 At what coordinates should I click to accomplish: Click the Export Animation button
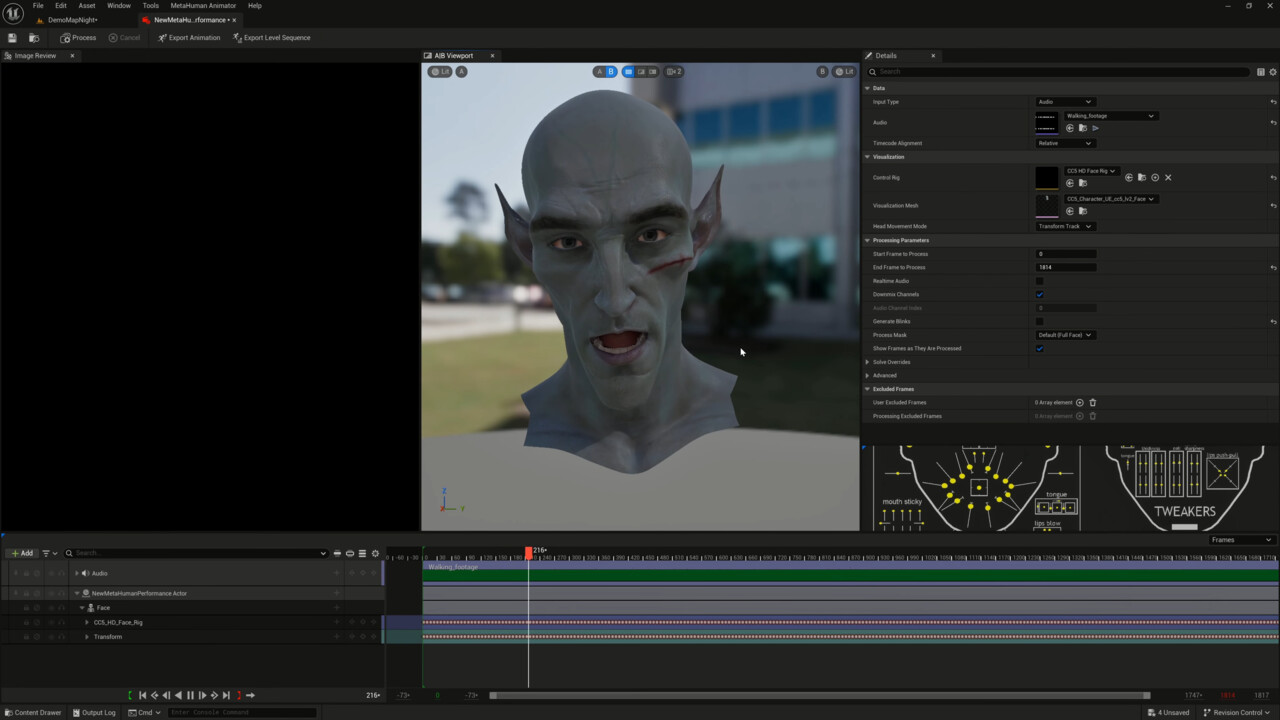[189, 38]
